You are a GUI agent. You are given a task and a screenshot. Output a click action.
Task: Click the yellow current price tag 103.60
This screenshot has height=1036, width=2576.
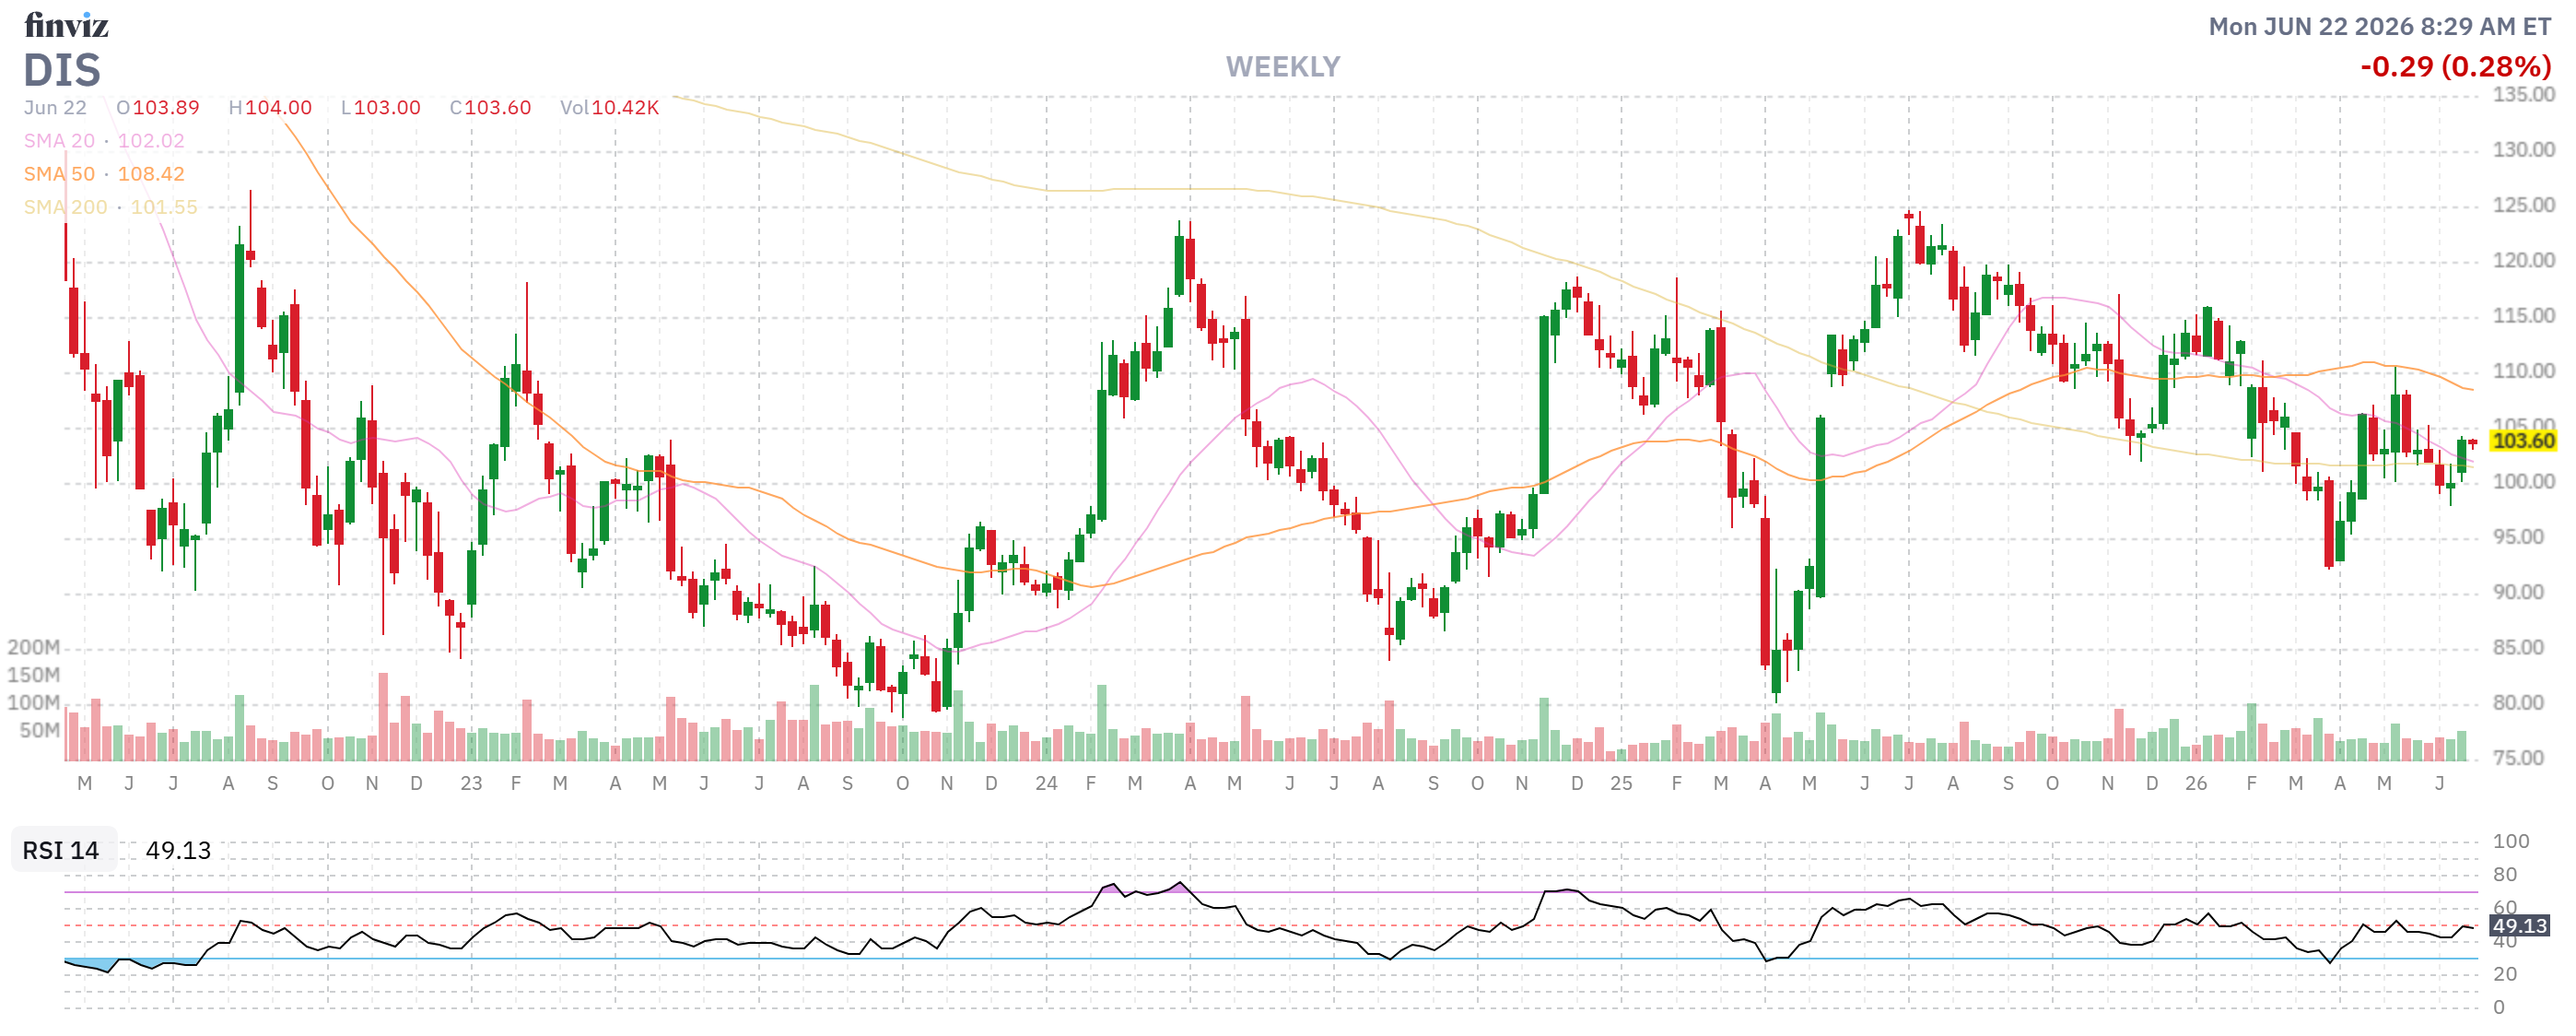coord(2522,441)
